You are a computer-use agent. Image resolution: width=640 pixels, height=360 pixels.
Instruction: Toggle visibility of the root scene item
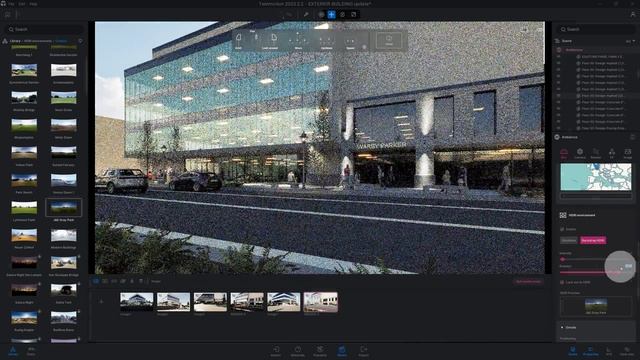tap(558, 50)
